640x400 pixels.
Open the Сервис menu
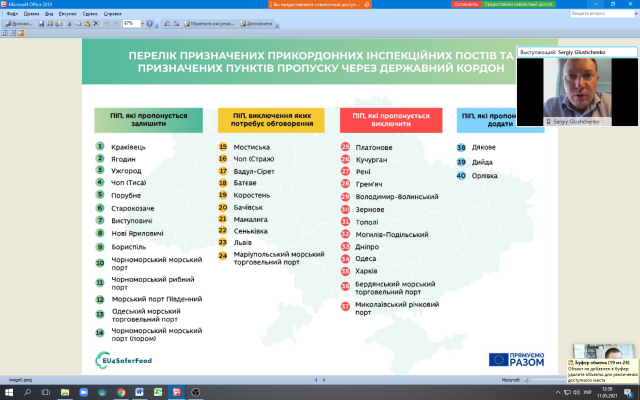90,14
